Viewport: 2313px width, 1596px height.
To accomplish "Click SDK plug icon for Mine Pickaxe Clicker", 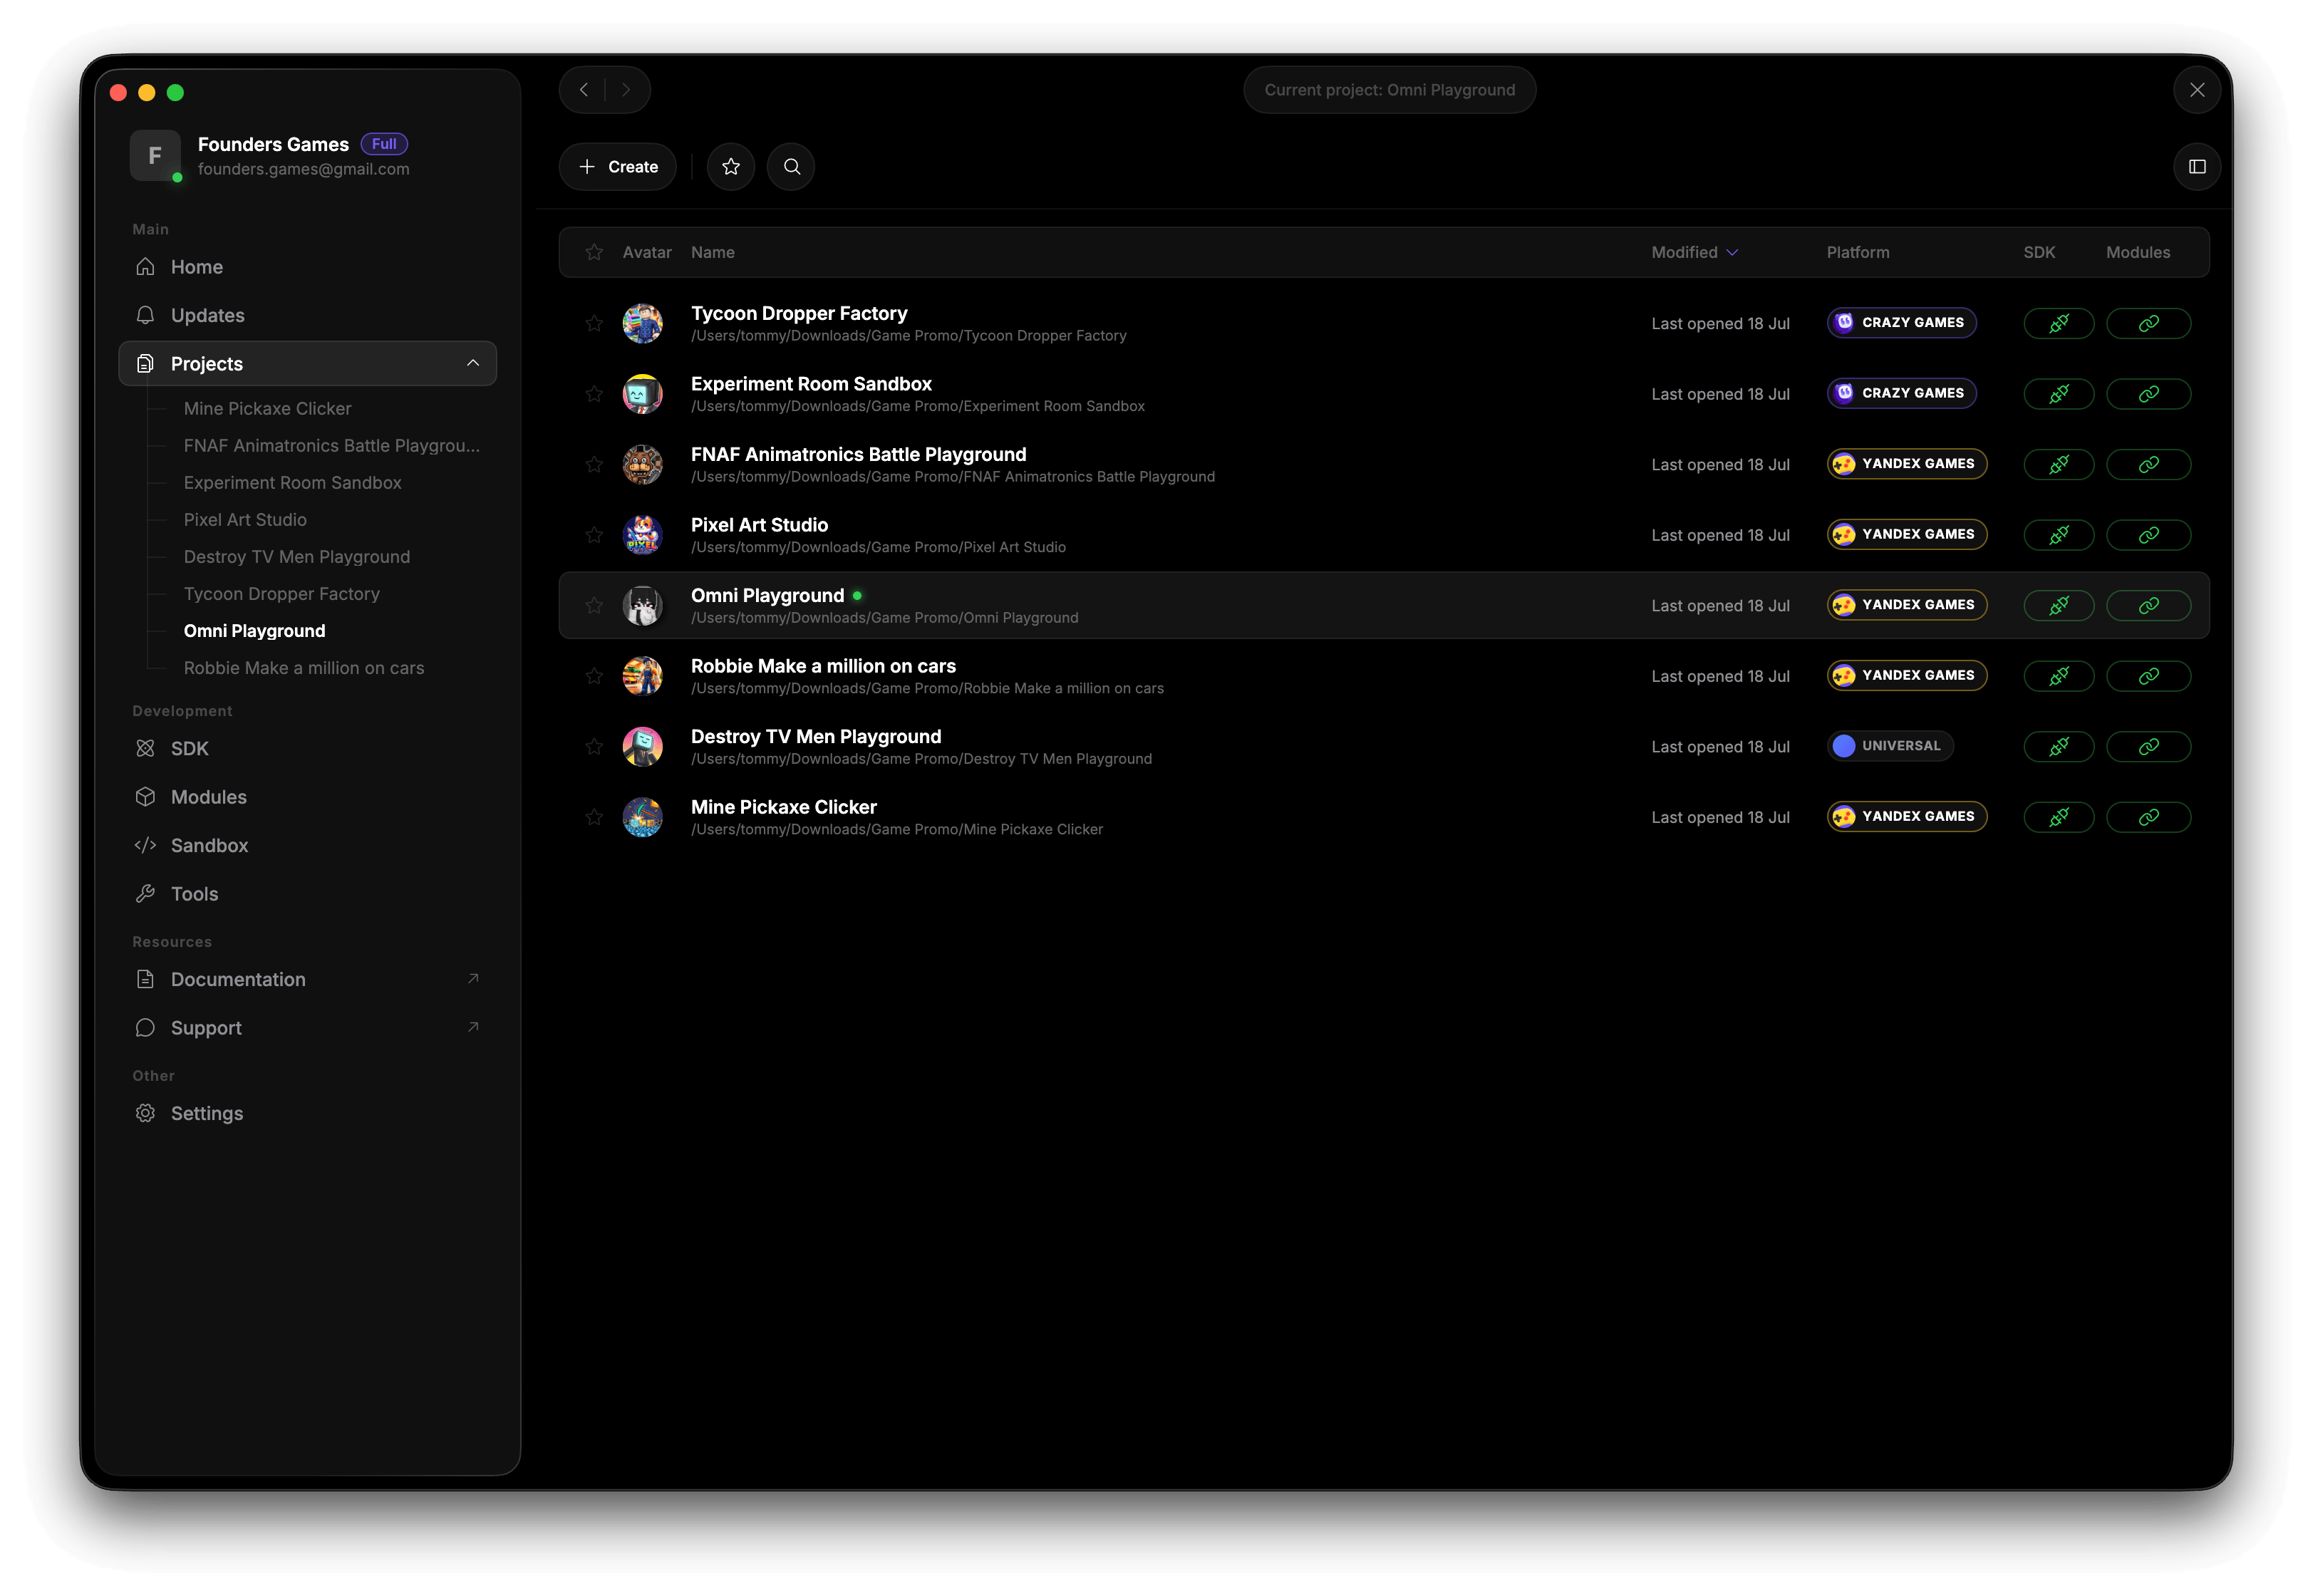I will pos(2058,818).
